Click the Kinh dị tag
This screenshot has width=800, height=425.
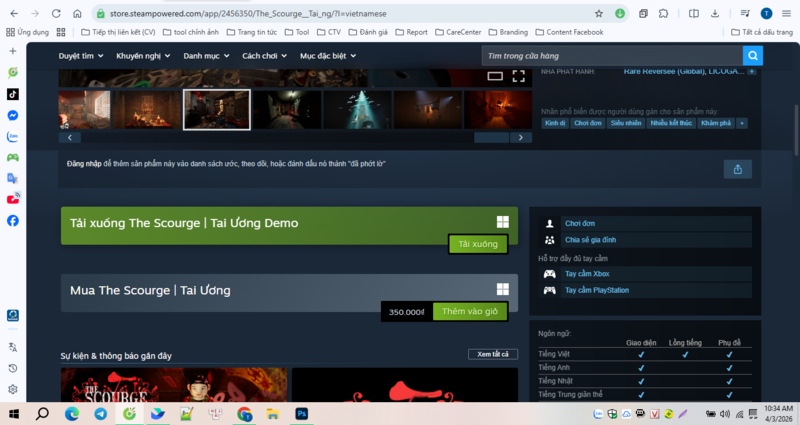coord(555,123)
